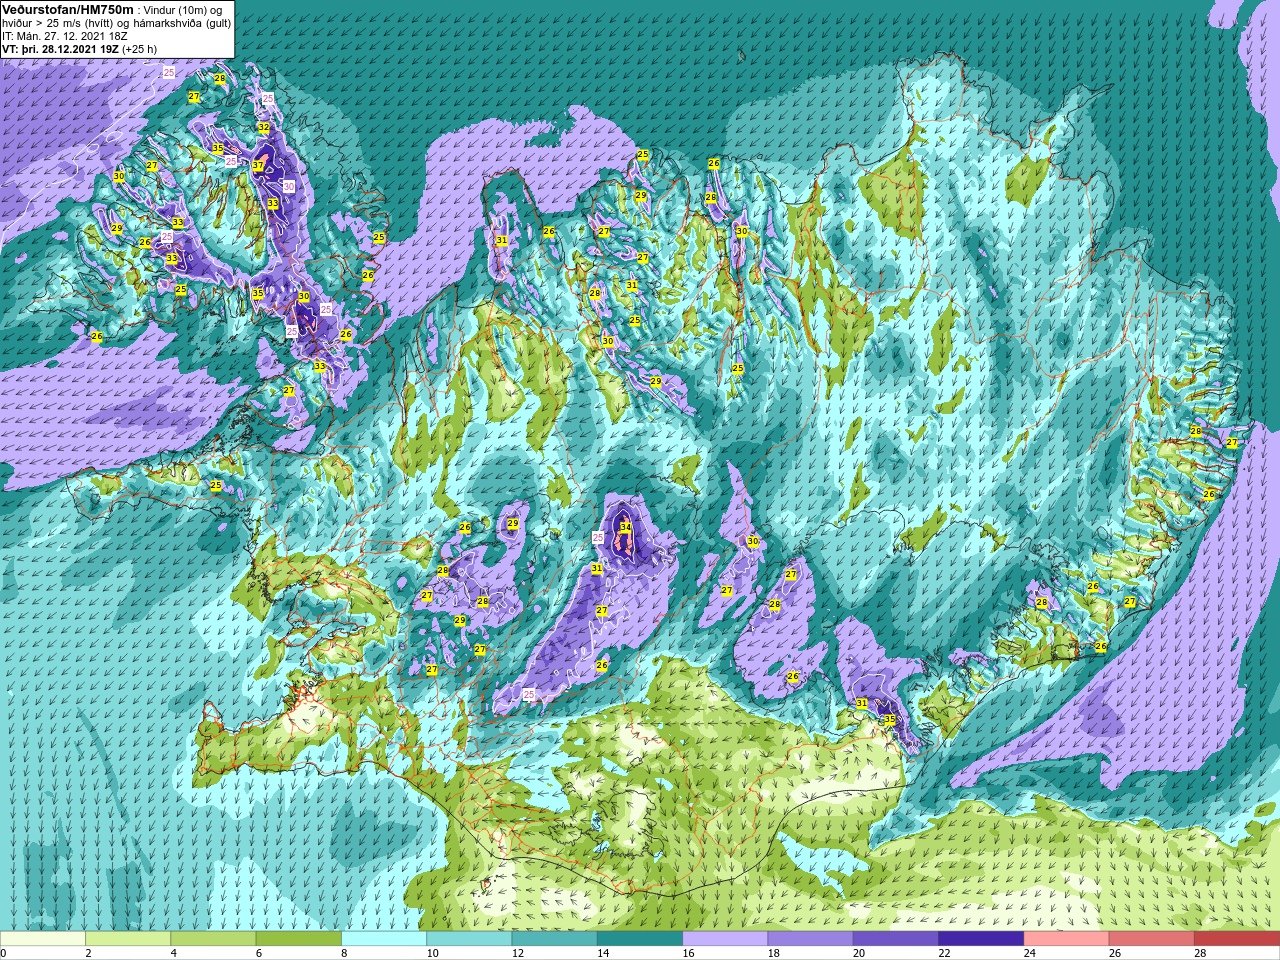This screenshot has height=960, width=1280.
Task: Click the salmon legend swatch between 26 and 28
Action: [x=1151, y=939]
